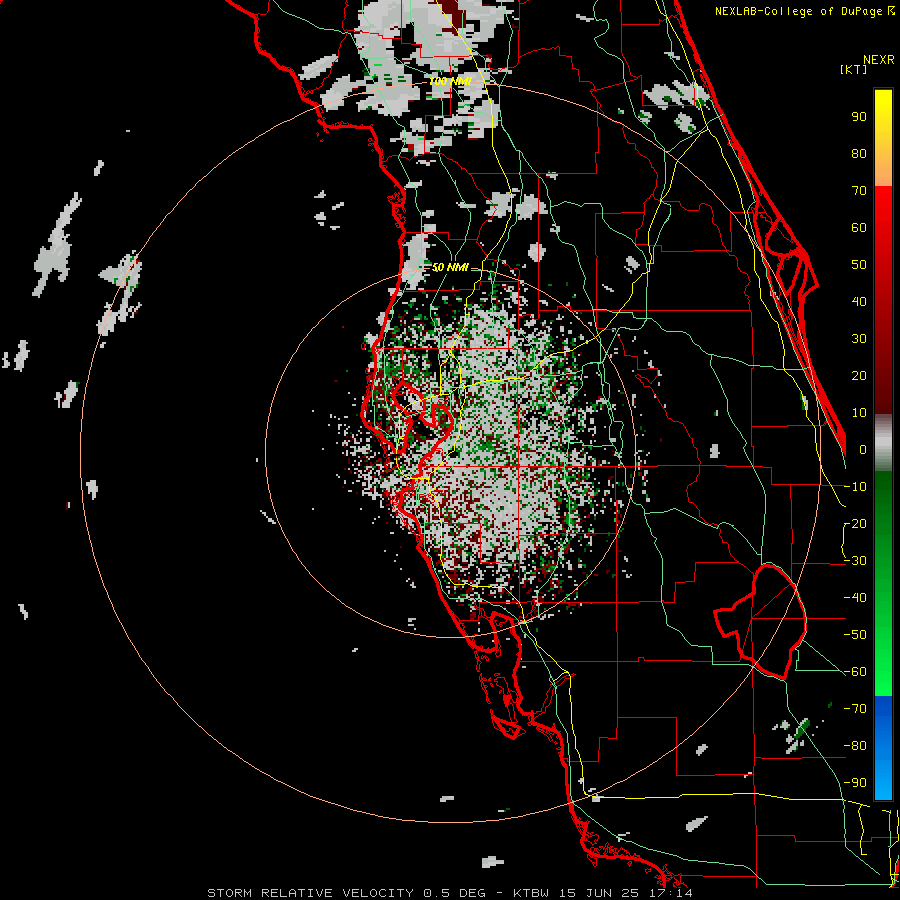Click the 70 value on the velocity scale

[859, 191]
